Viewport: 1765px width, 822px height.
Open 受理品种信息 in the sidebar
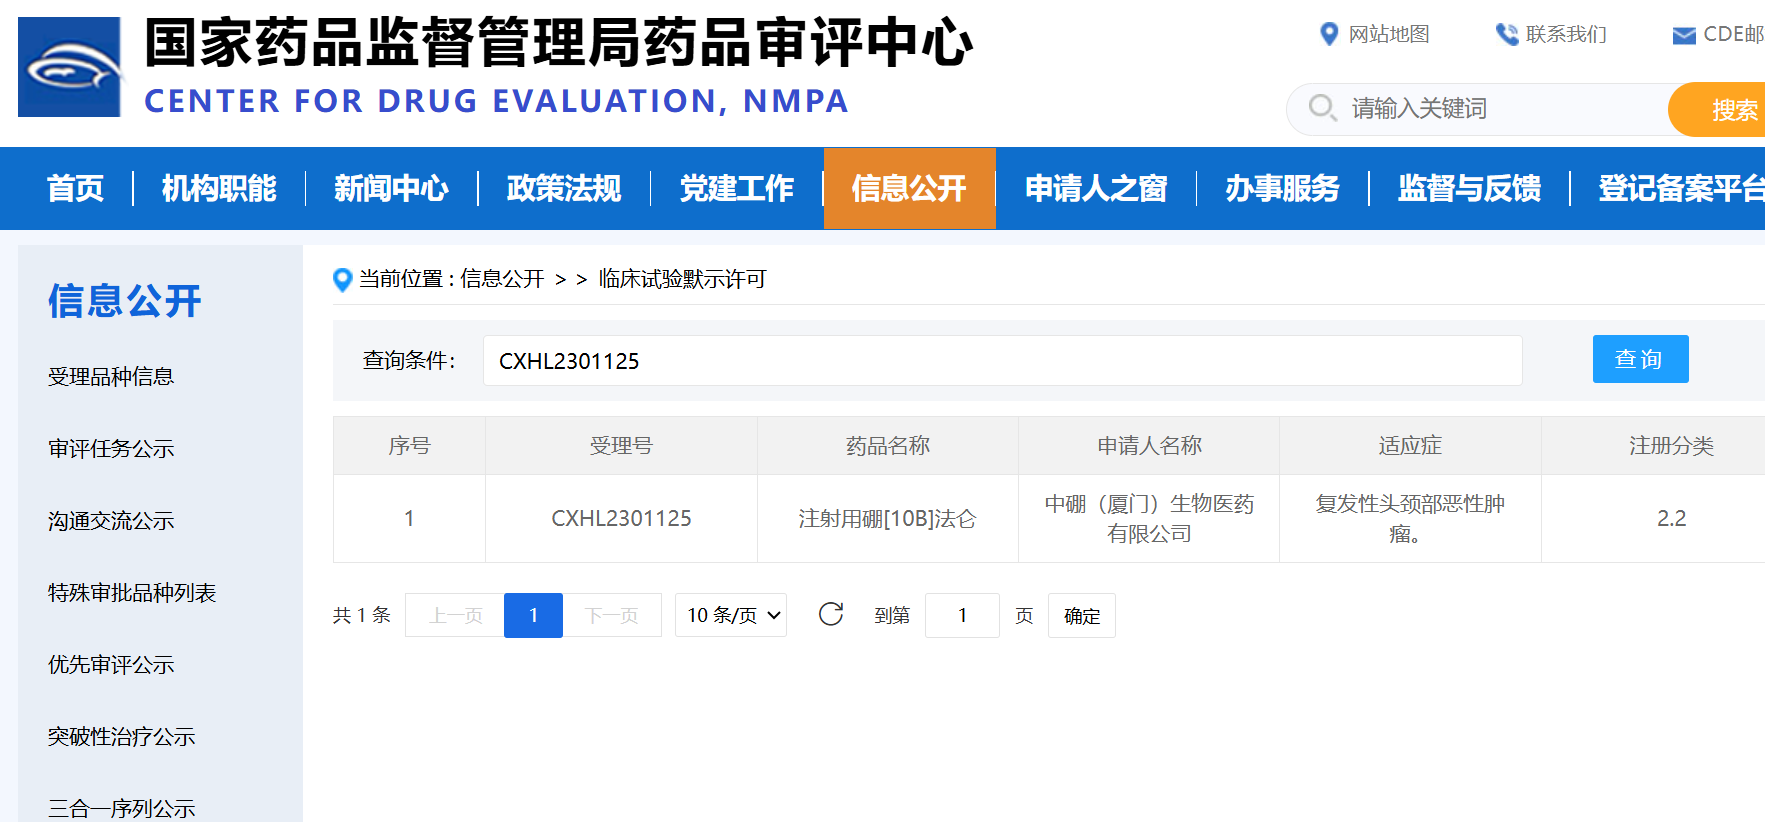tap(111, 377)
